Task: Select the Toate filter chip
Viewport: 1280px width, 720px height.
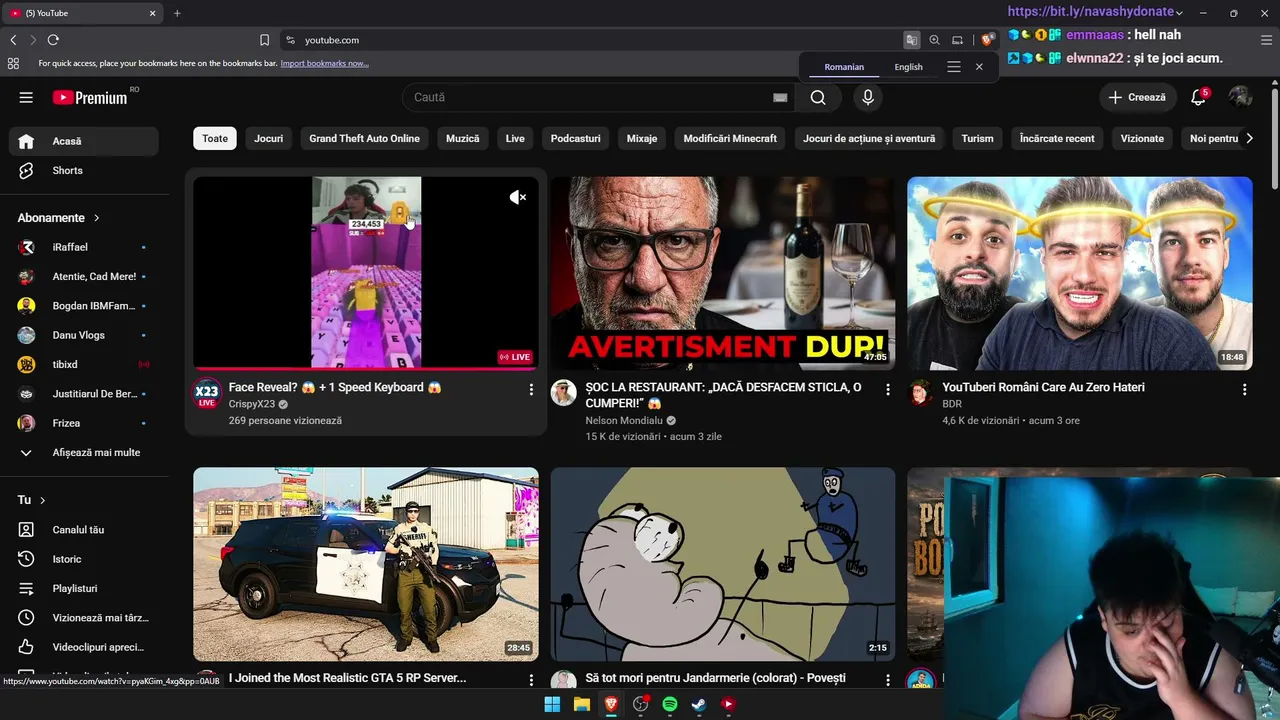Action: (x=215, y=138)
